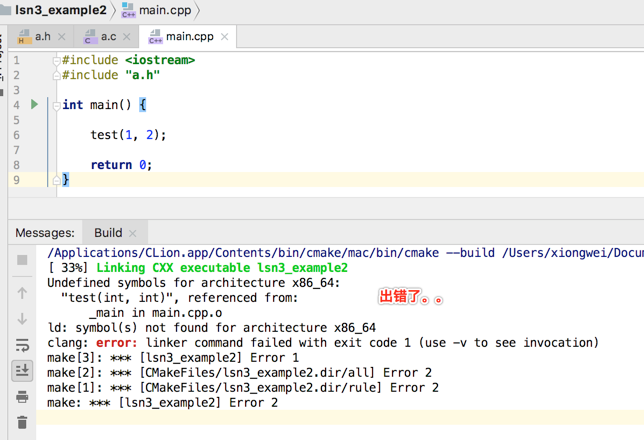The image size is (644, 440).
Task: Click line number 6 in the gutter
Action: tap(16, 135)
